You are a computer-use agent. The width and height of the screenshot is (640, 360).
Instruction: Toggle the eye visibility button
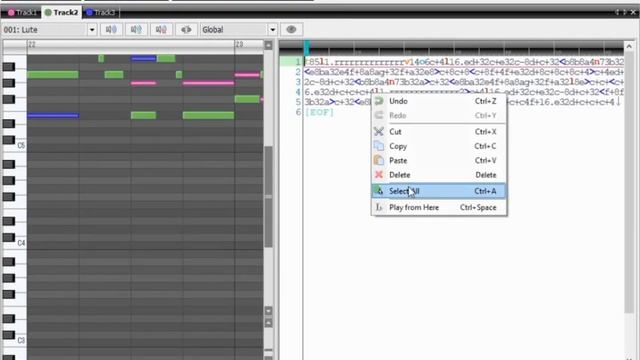click(x=291, y=29)
